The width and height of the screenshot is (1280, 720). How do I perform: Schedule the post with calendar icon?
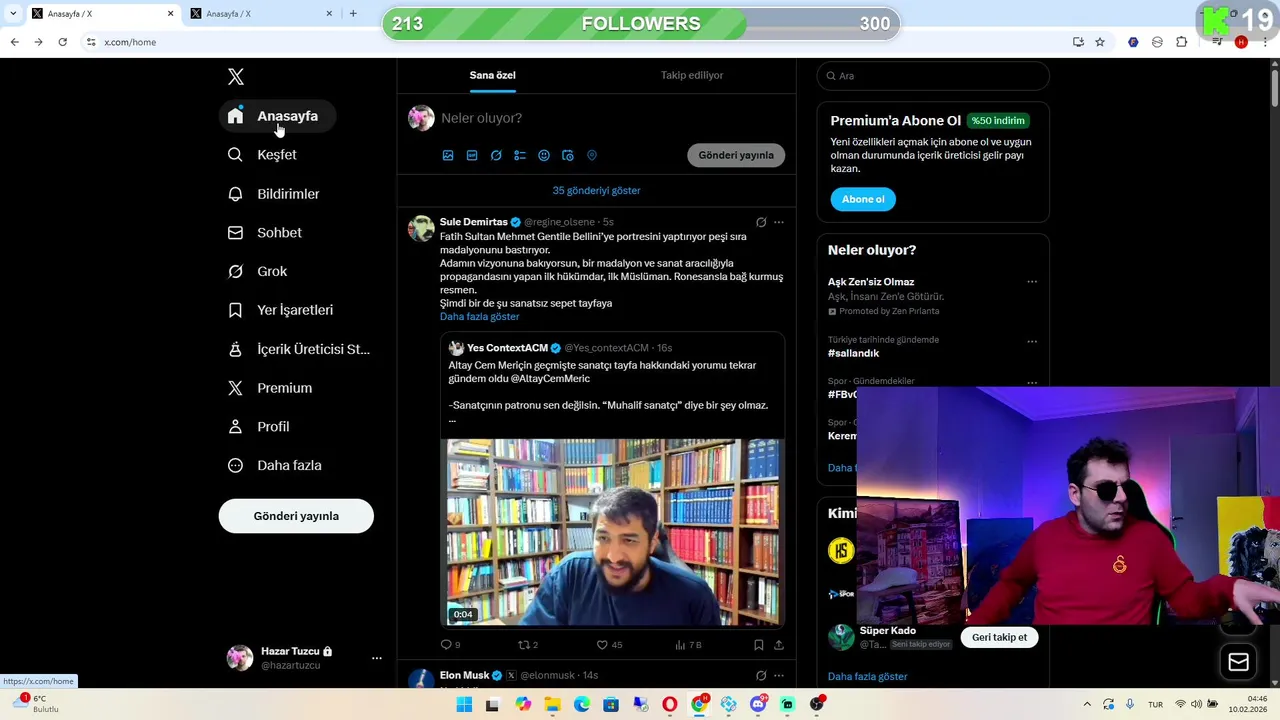568,155
